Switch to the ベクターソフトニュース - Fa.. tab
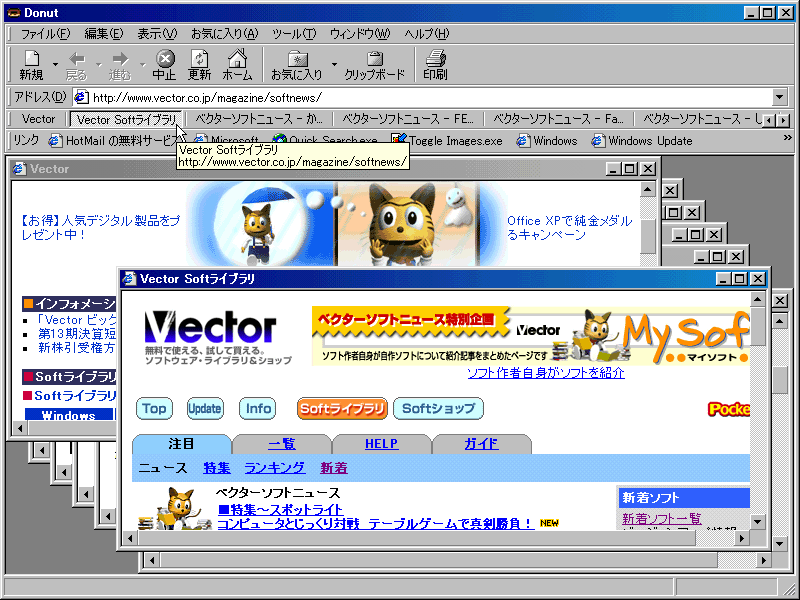Screen dimensions: 800x600 558,119
